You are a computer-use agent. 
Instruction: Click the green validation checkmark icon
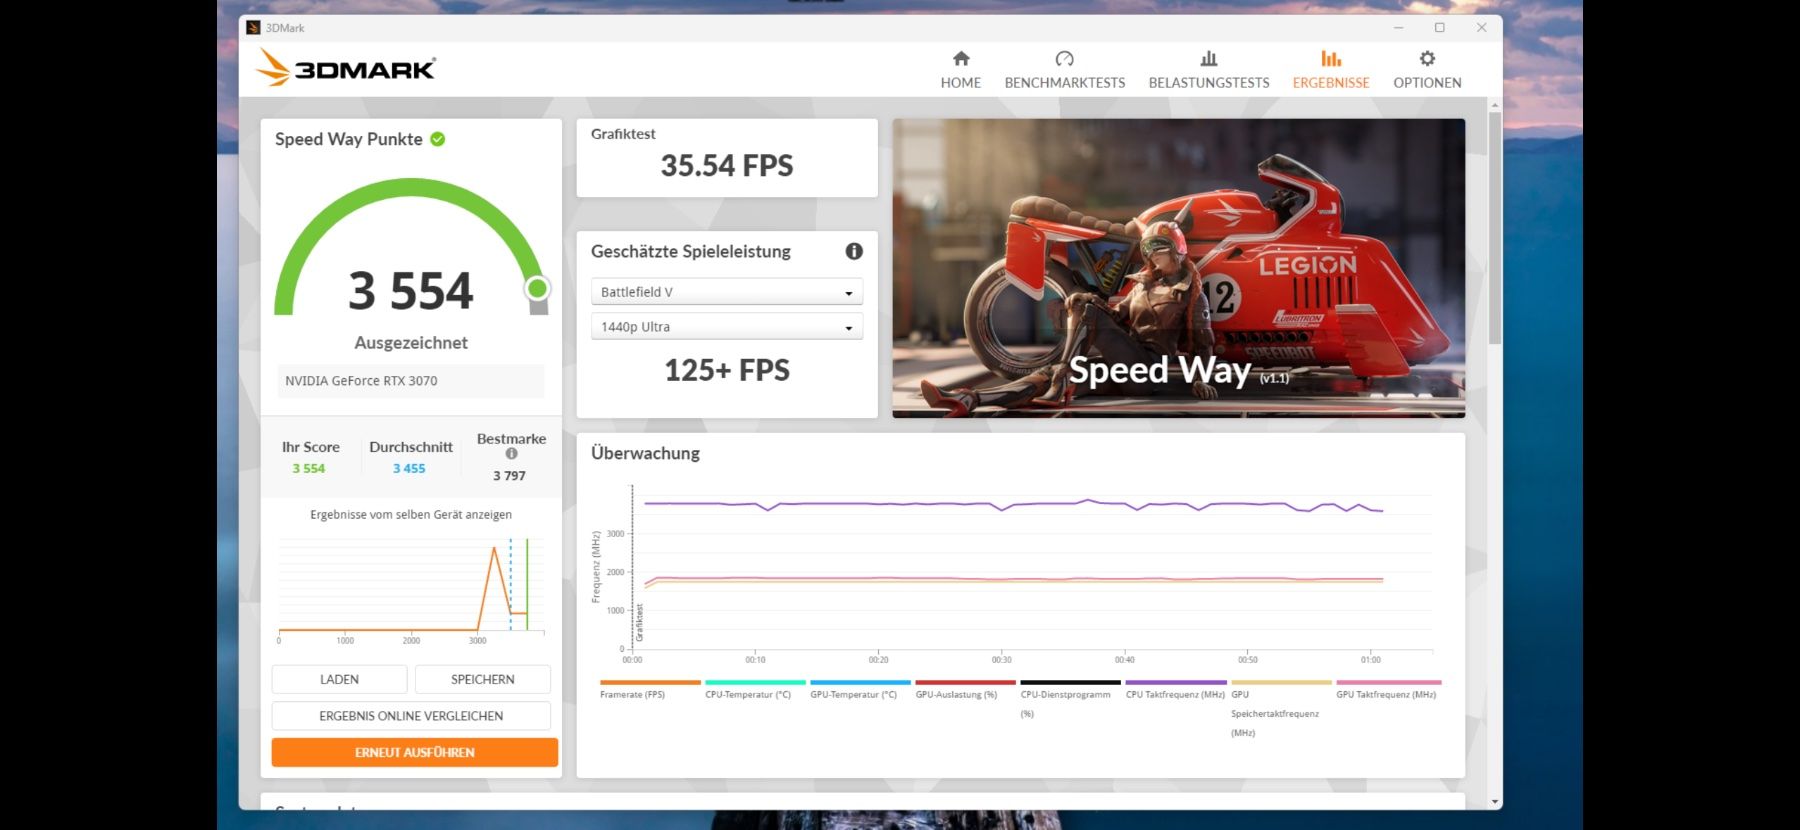coord(437,139)
